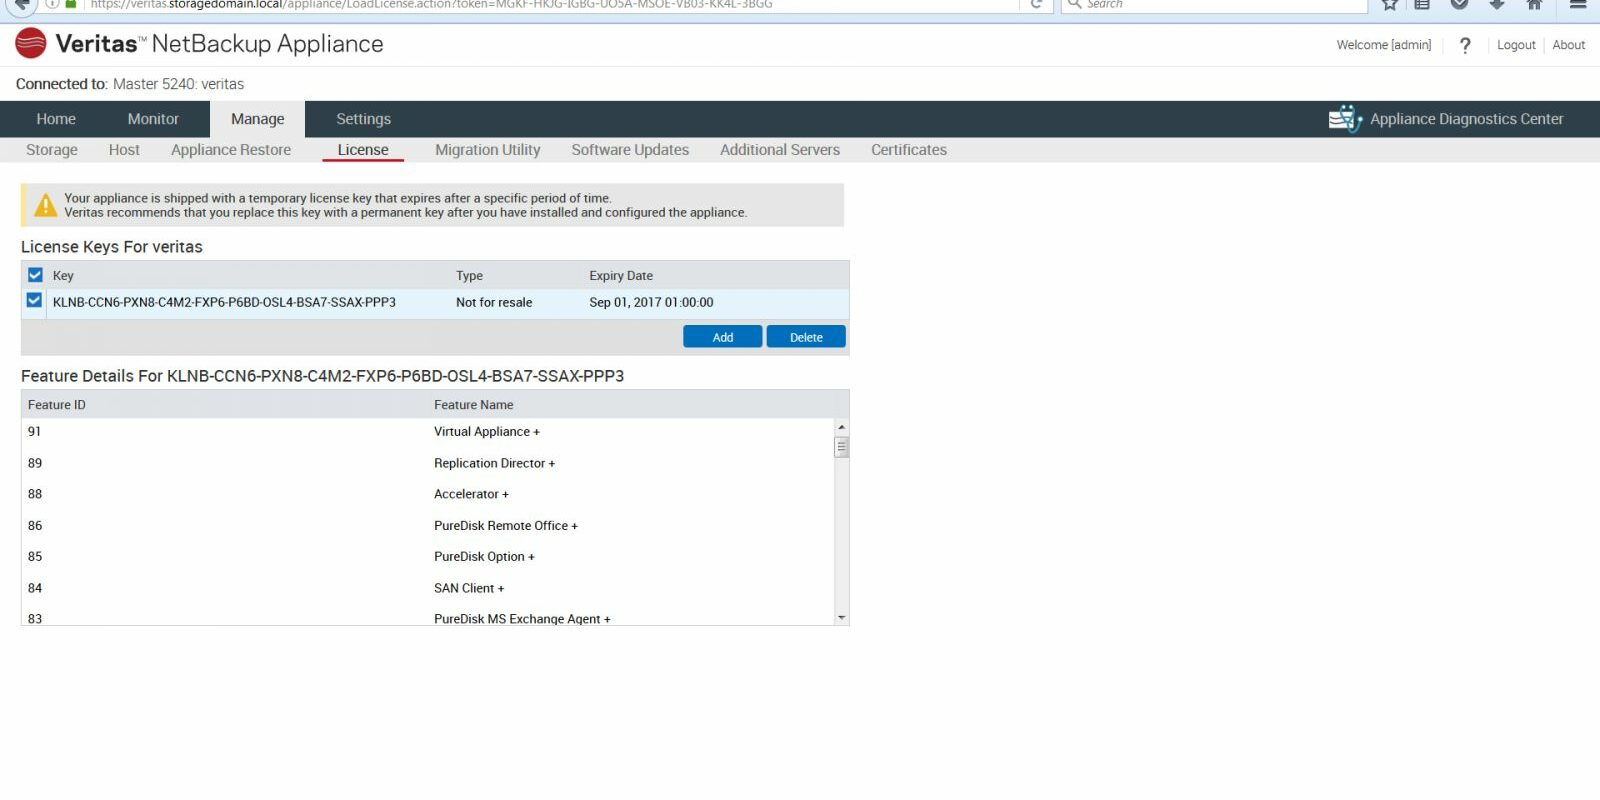Screen dimensions: 1600x800
Task: Open Appliance Restore submenu
Action: coord(231,150)
